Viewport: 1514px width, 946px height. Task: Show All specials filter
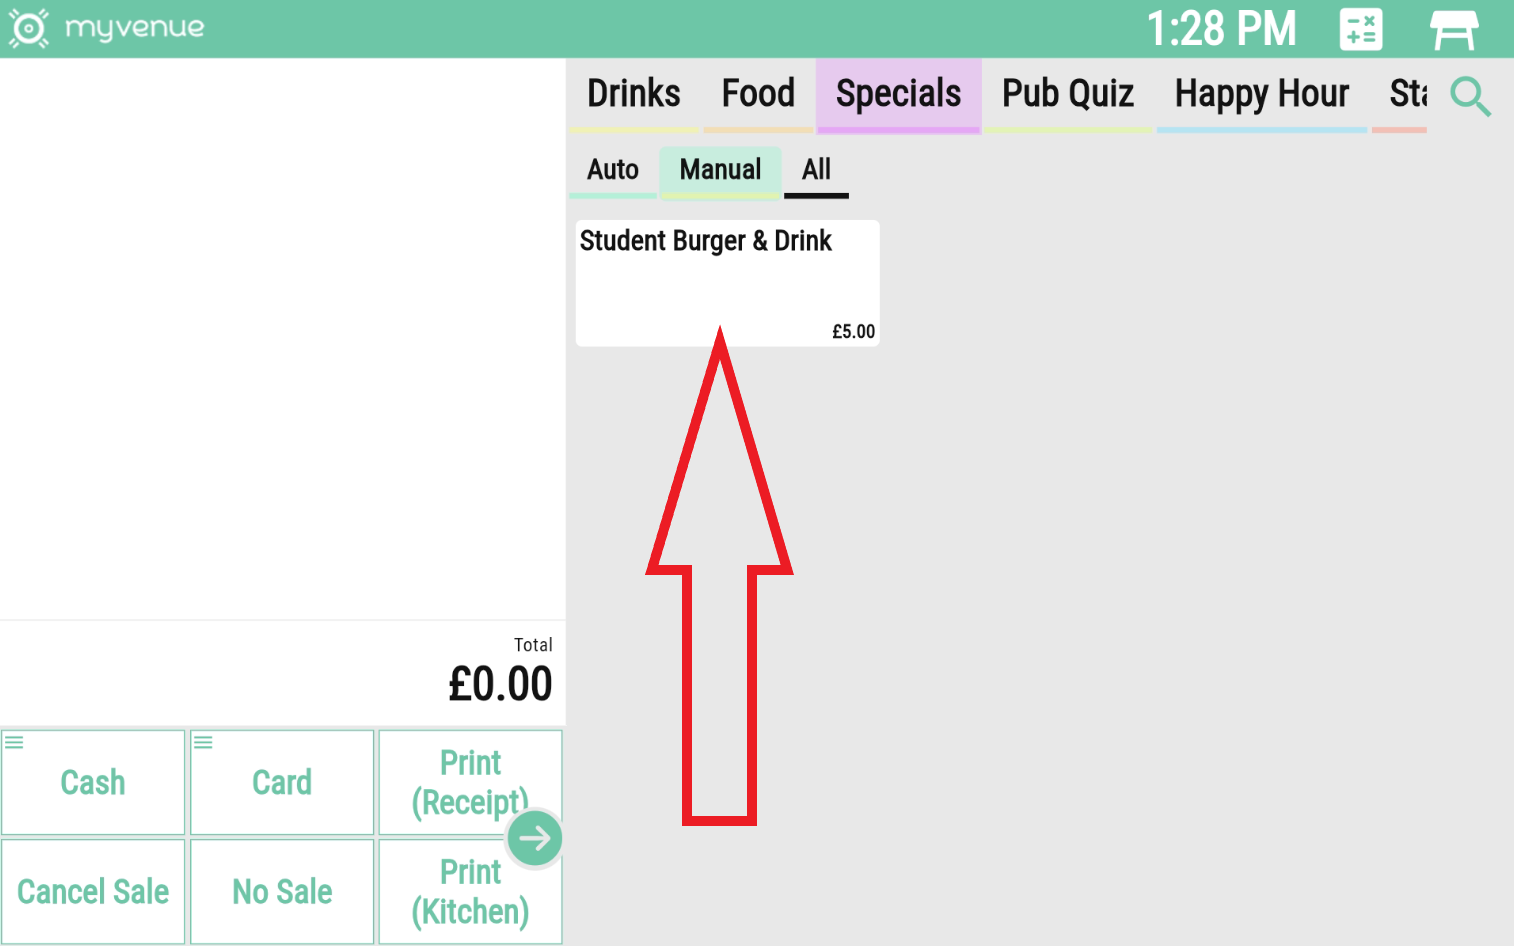[816, 170]
